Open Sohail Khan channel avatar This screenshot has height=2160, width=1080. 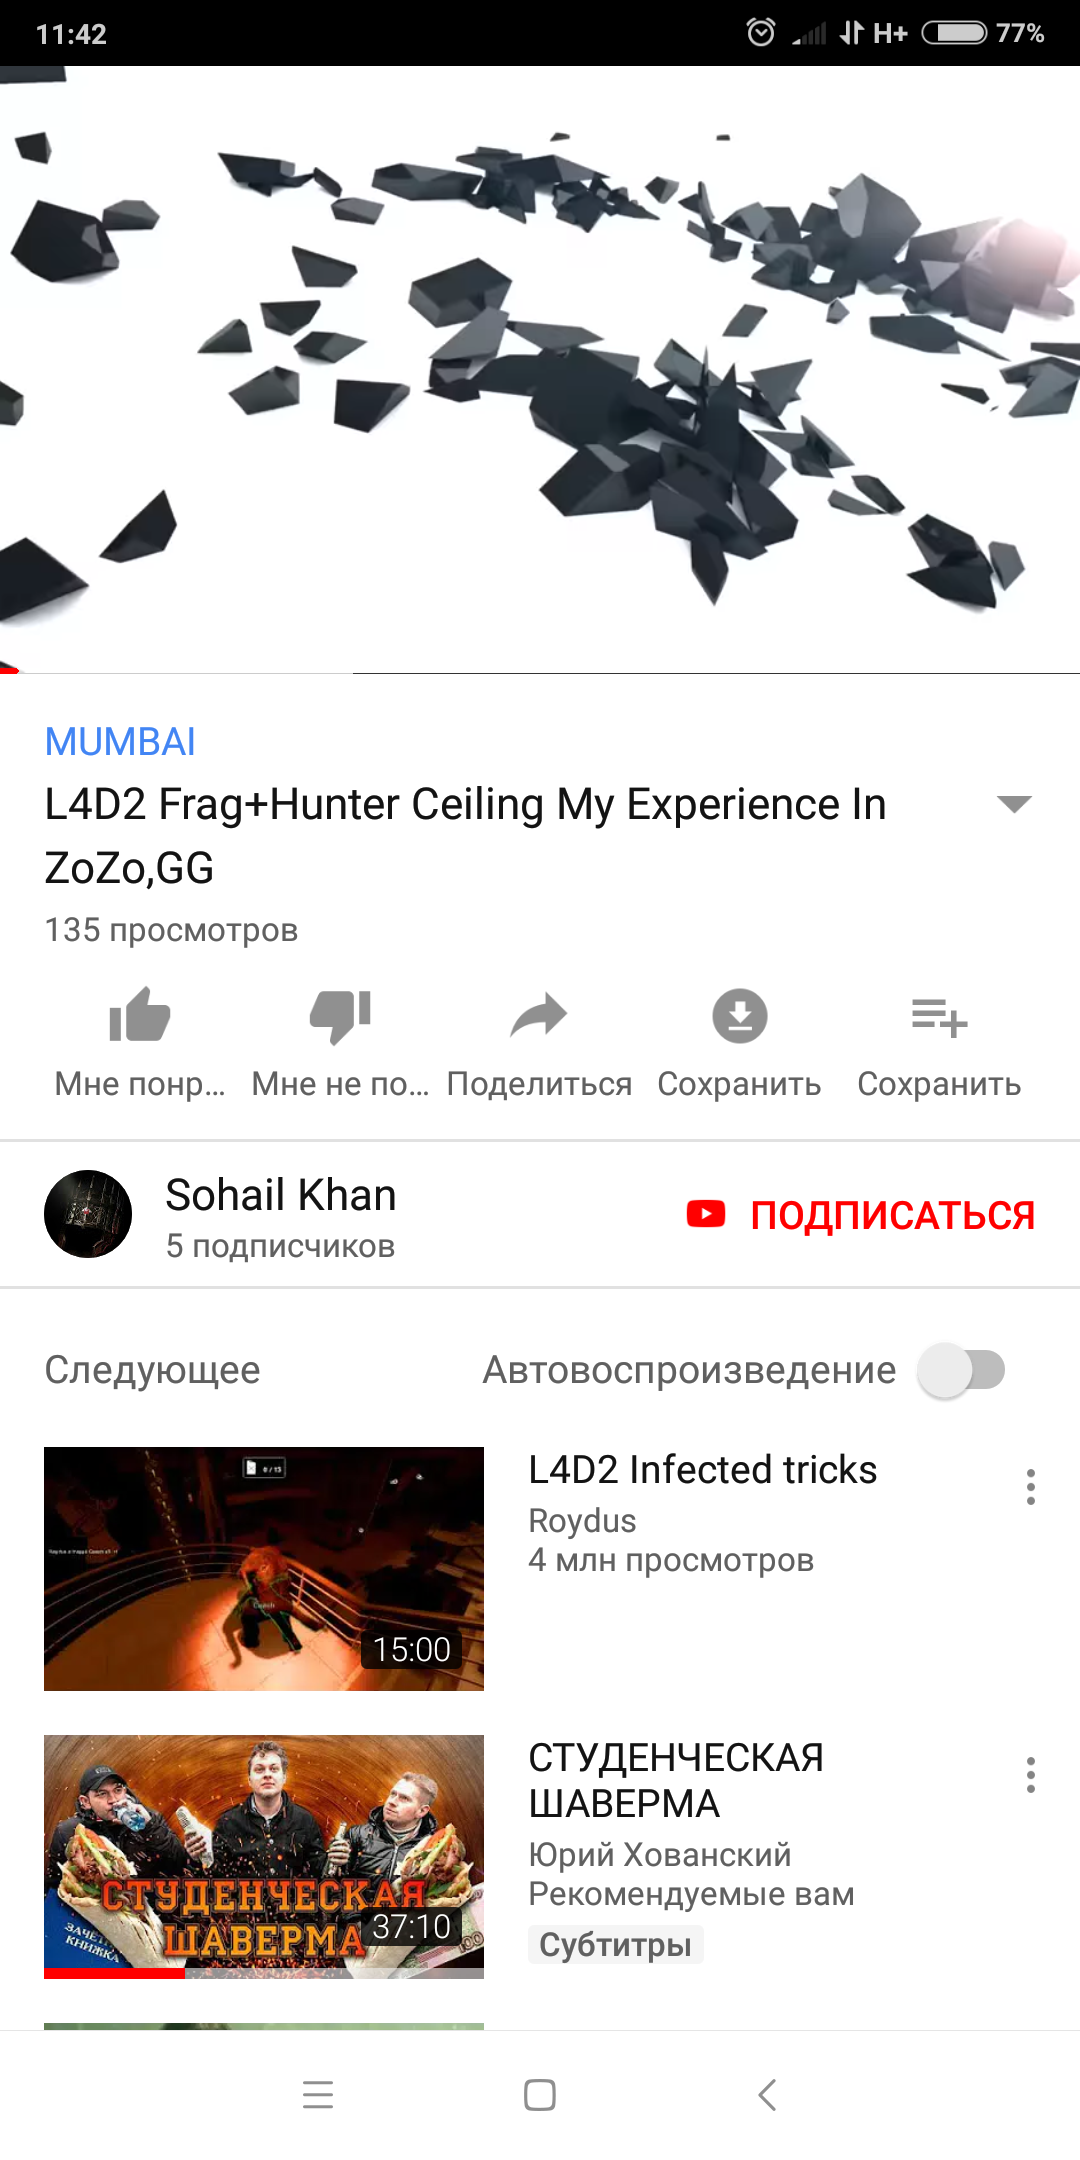[88, 1214]
